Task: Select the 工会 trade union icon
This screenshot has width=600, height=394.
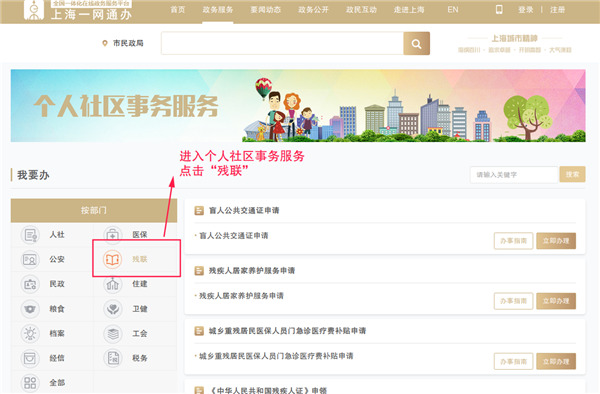Action: [x=112, y=334]
